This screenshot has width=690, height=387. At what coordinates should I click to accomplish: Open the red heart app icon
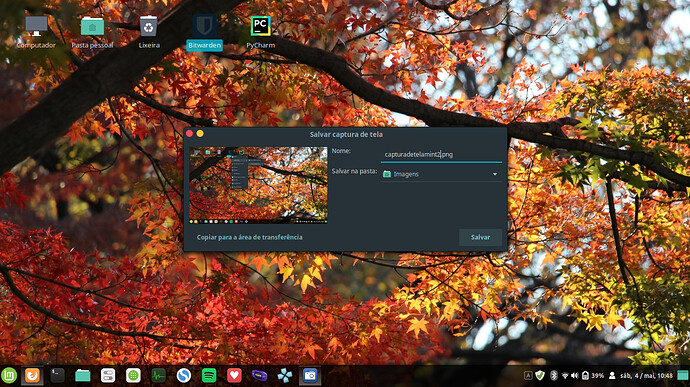click(234, 376)
